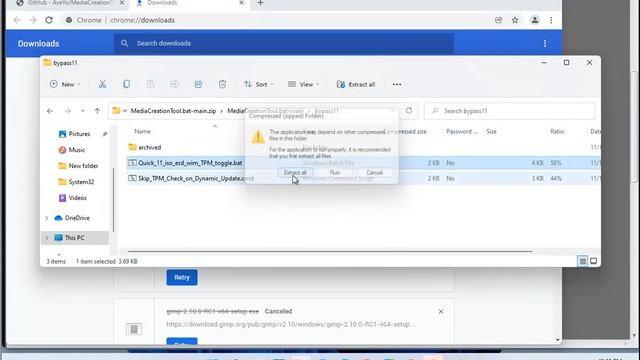This screenshot has width=640, height=360.
Task: Go back in Explorer navigation
Action: point(50,111)
